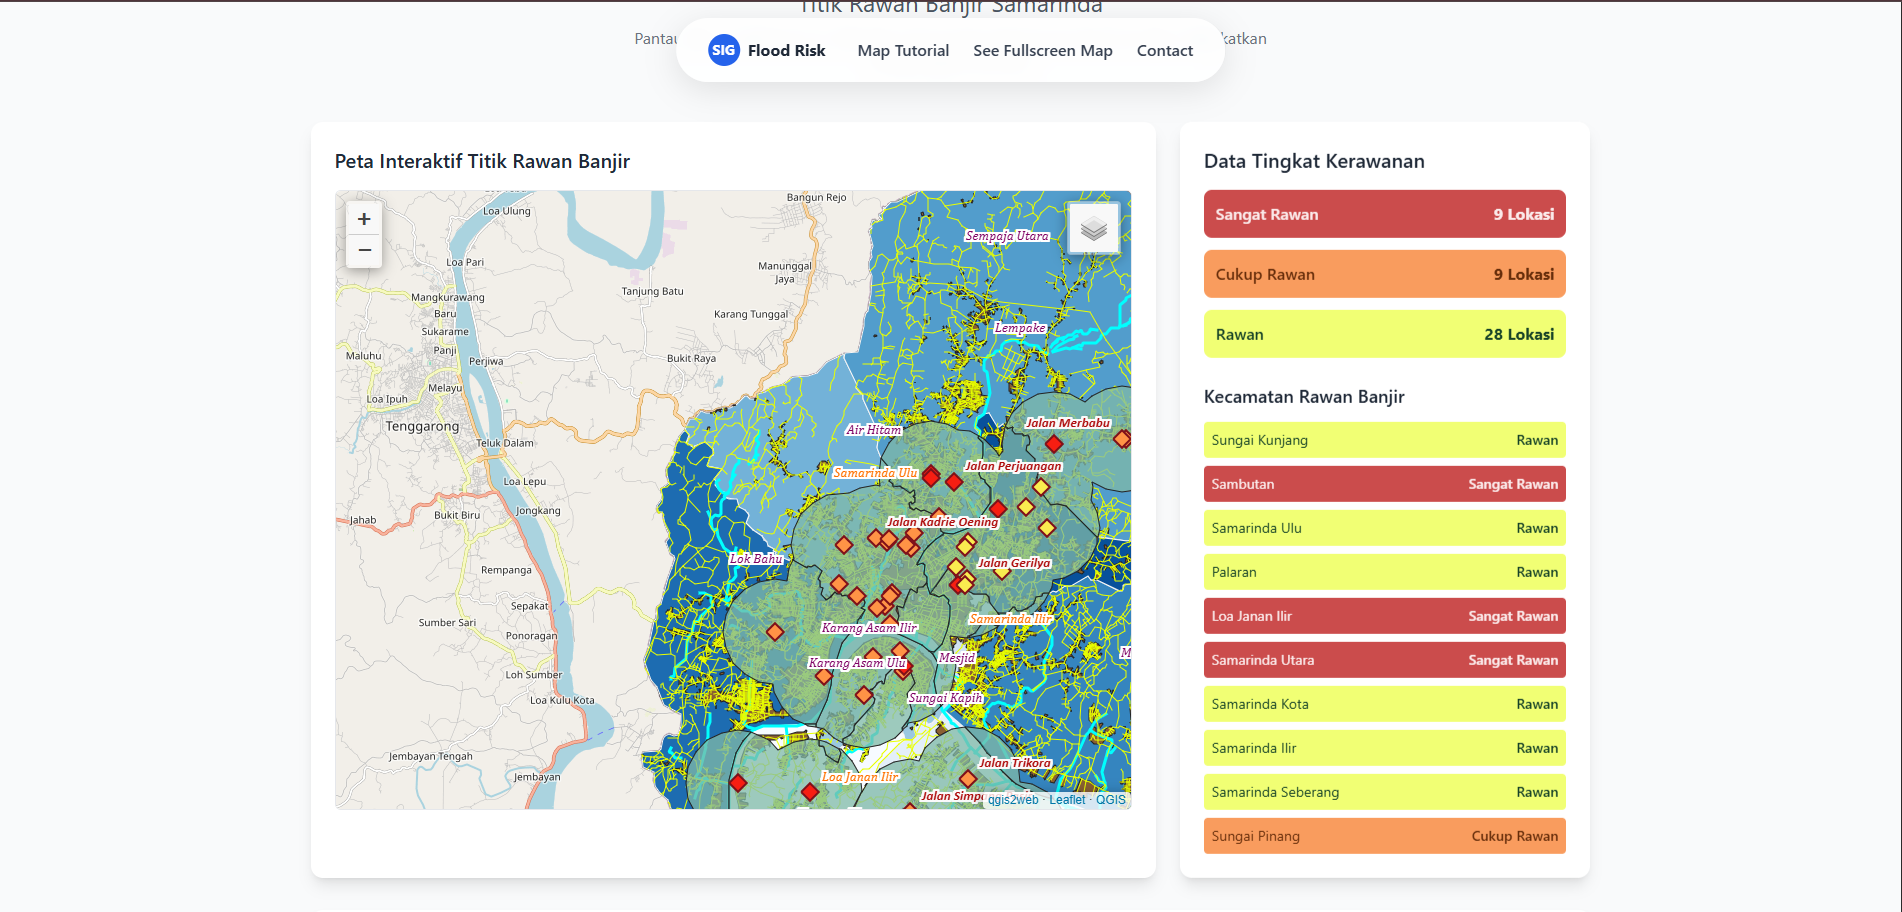Click yellow diamond right of Jalan Perjuangan label
This screenshot has height=912, width=1902.
point(1041,487)
